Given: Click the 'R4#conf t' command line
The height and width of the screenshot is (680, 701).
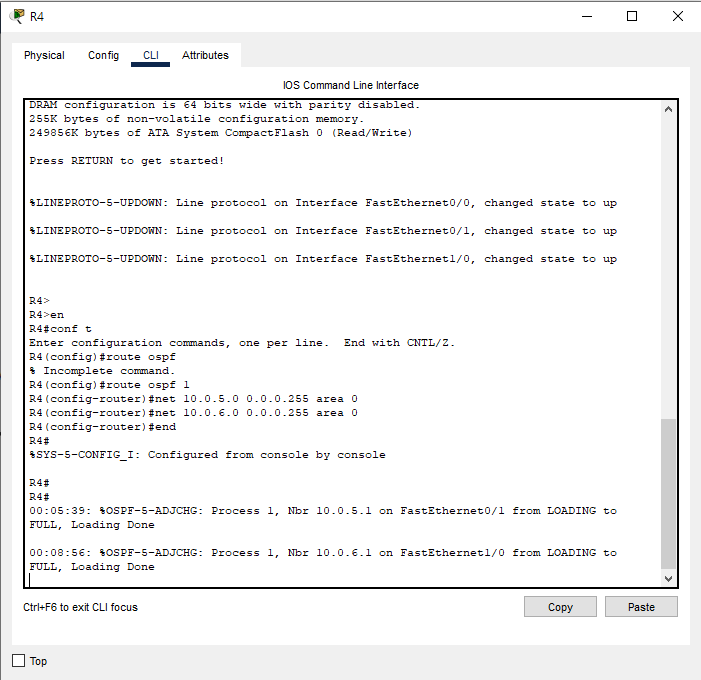Looking at the screenshot, I should point(60,329).
